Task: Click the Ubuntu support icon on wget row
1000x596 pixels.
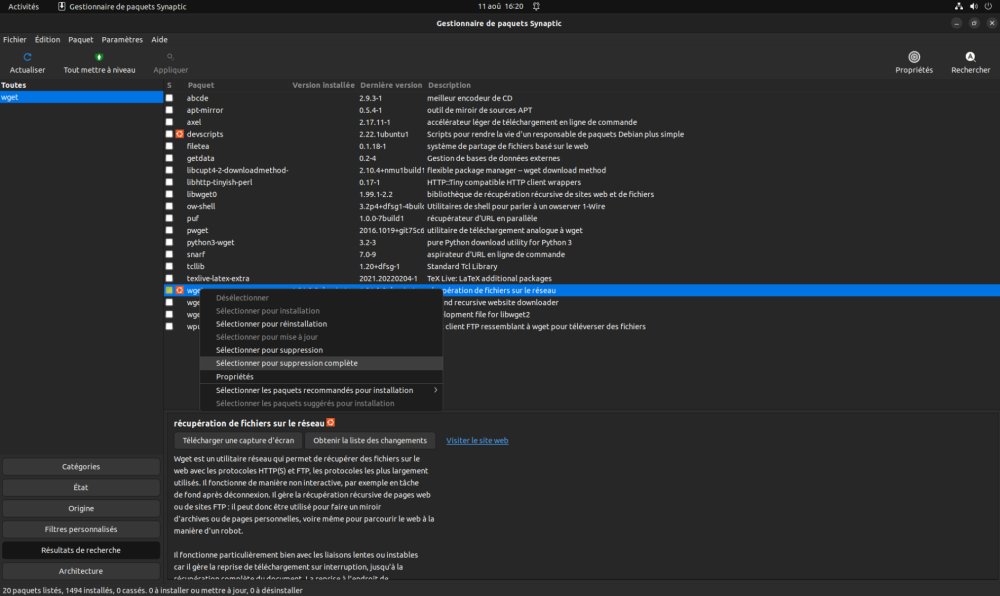Action: tap(180, 290)
